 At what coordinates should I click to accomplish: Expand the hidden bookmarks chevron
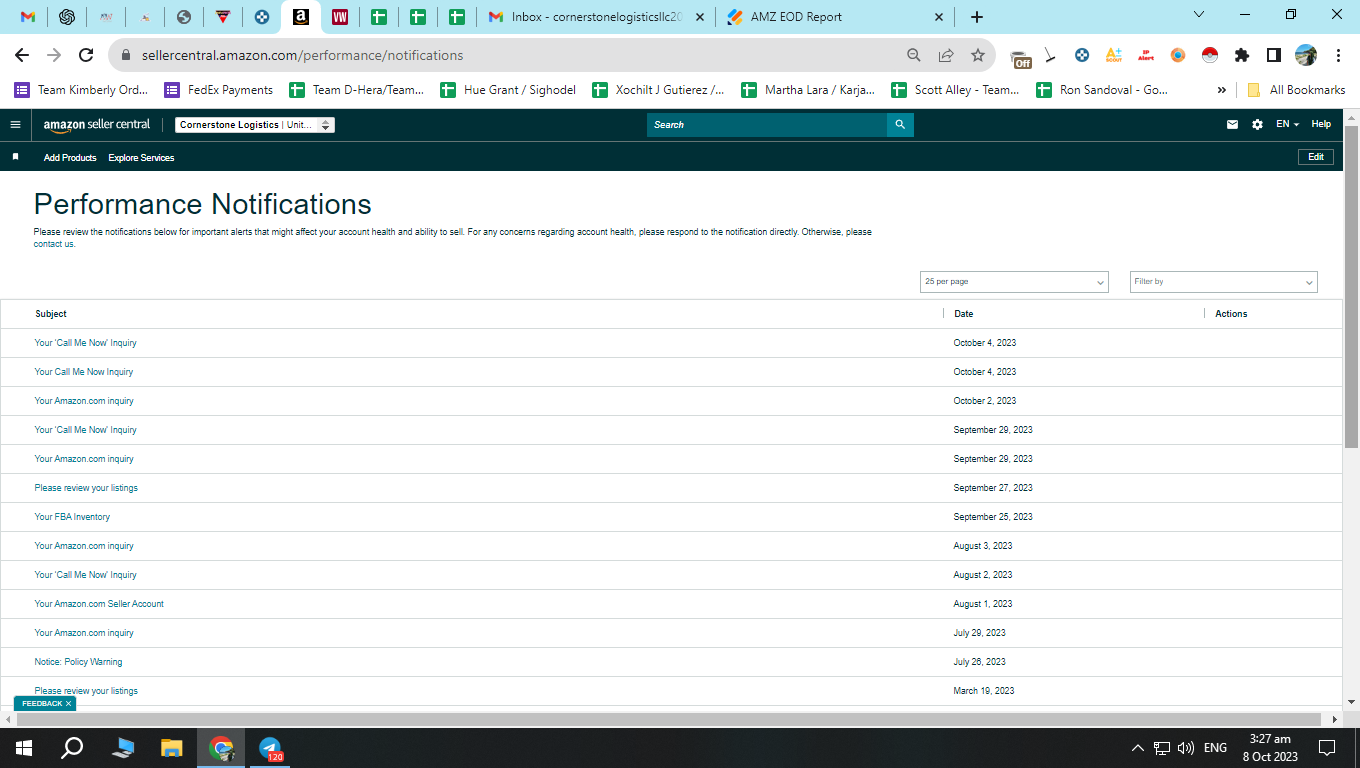[x=1221, y=90]
